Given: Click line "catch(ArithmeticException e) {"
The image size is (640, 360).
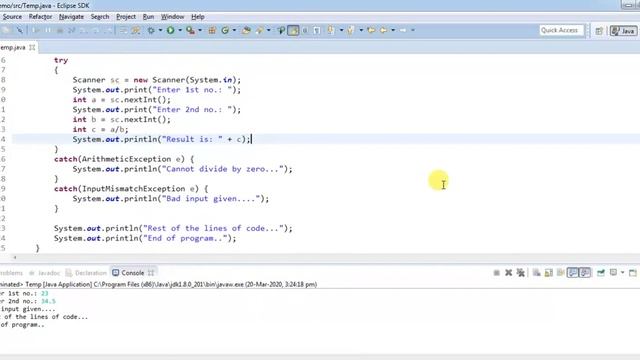Looking at the screenshot, I should [124, 159].
